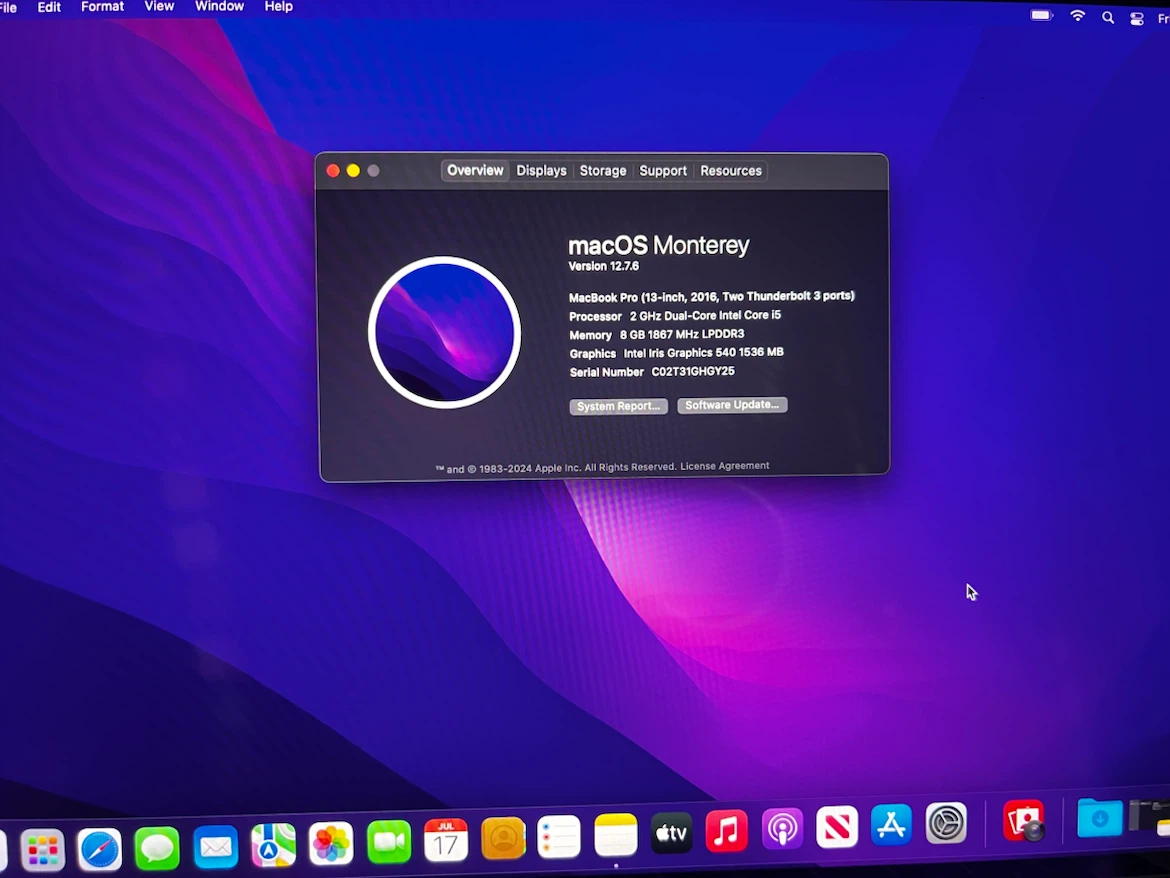1170x878 pixels.
Task: Click the System Report button
Action: [619, 407]
